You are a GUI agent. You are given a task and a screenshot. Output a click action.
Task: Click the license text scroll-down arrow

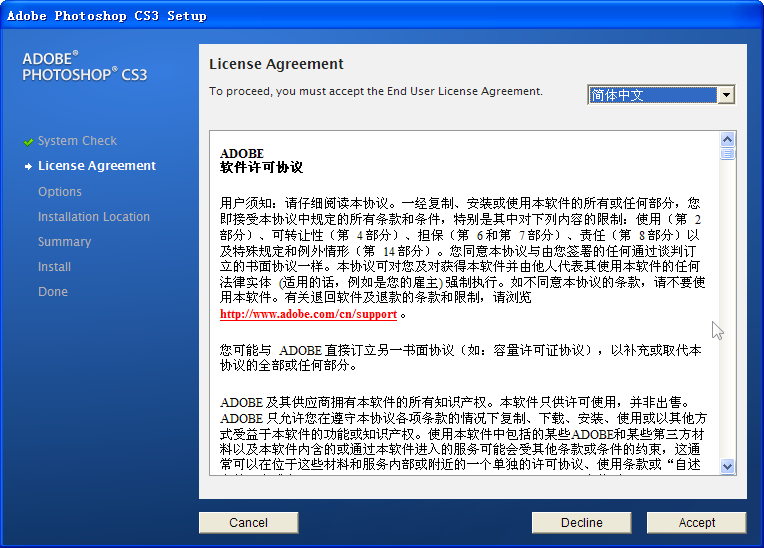[727, 466]
